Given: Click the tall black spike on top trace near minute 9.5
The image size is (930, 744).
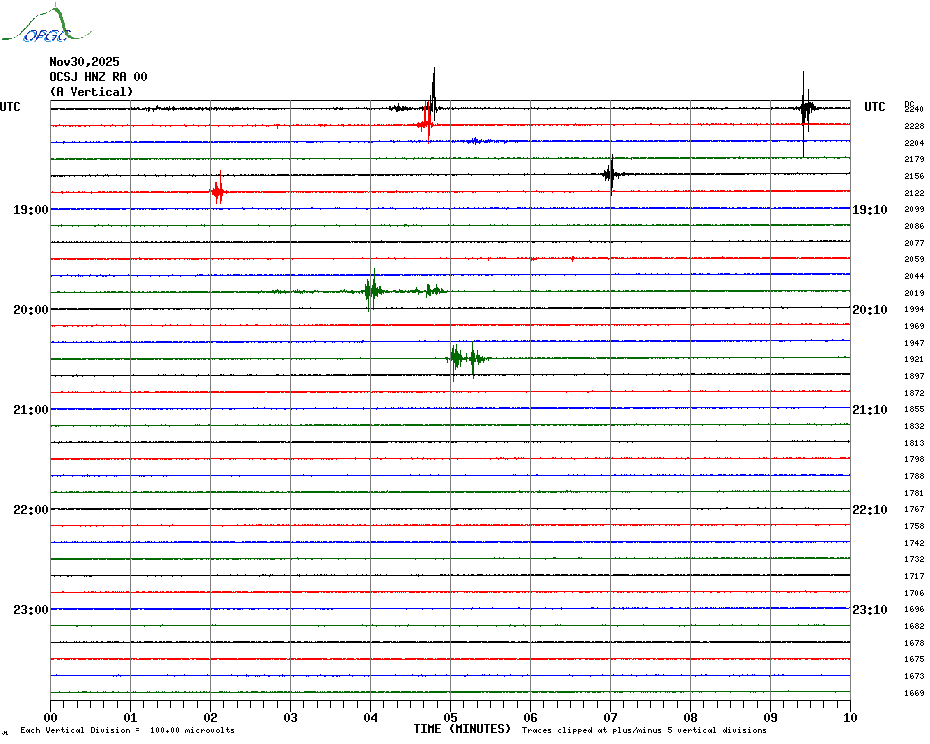Looking at the screenshot, I should click(x=805, y=107).
